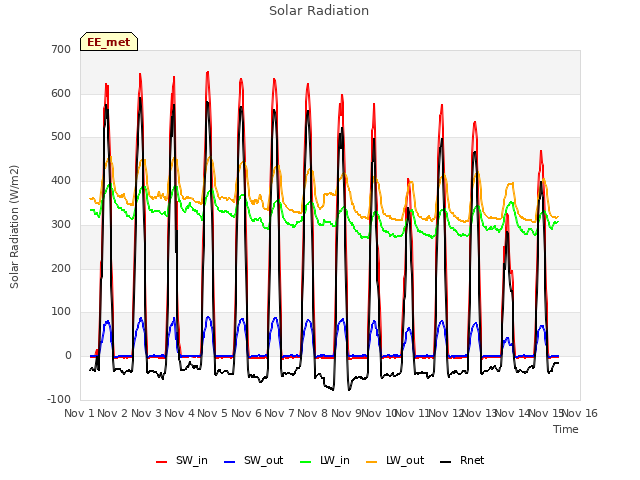The height and width of the screenshot is (480, 640).
Task: Click the orange LW_out legend swatch
Action: pos(372,462)
